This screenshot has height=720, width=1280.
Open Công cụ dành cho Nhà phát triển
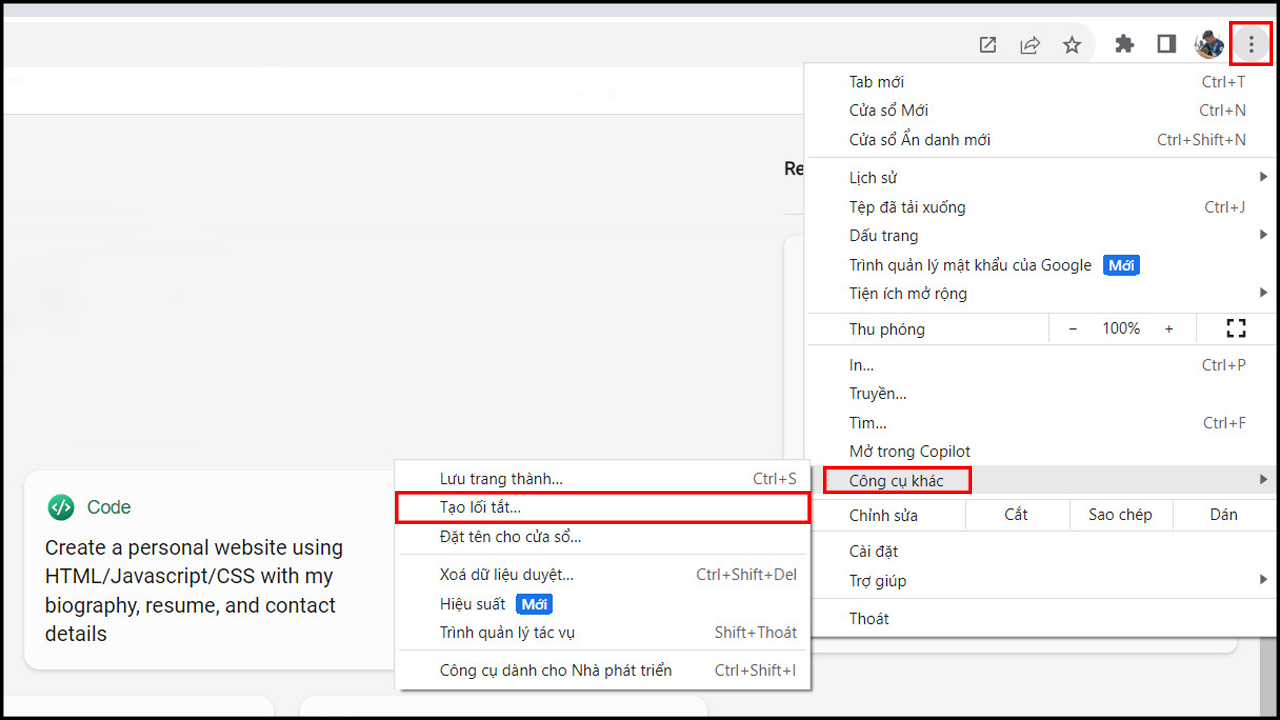(603, 671)
